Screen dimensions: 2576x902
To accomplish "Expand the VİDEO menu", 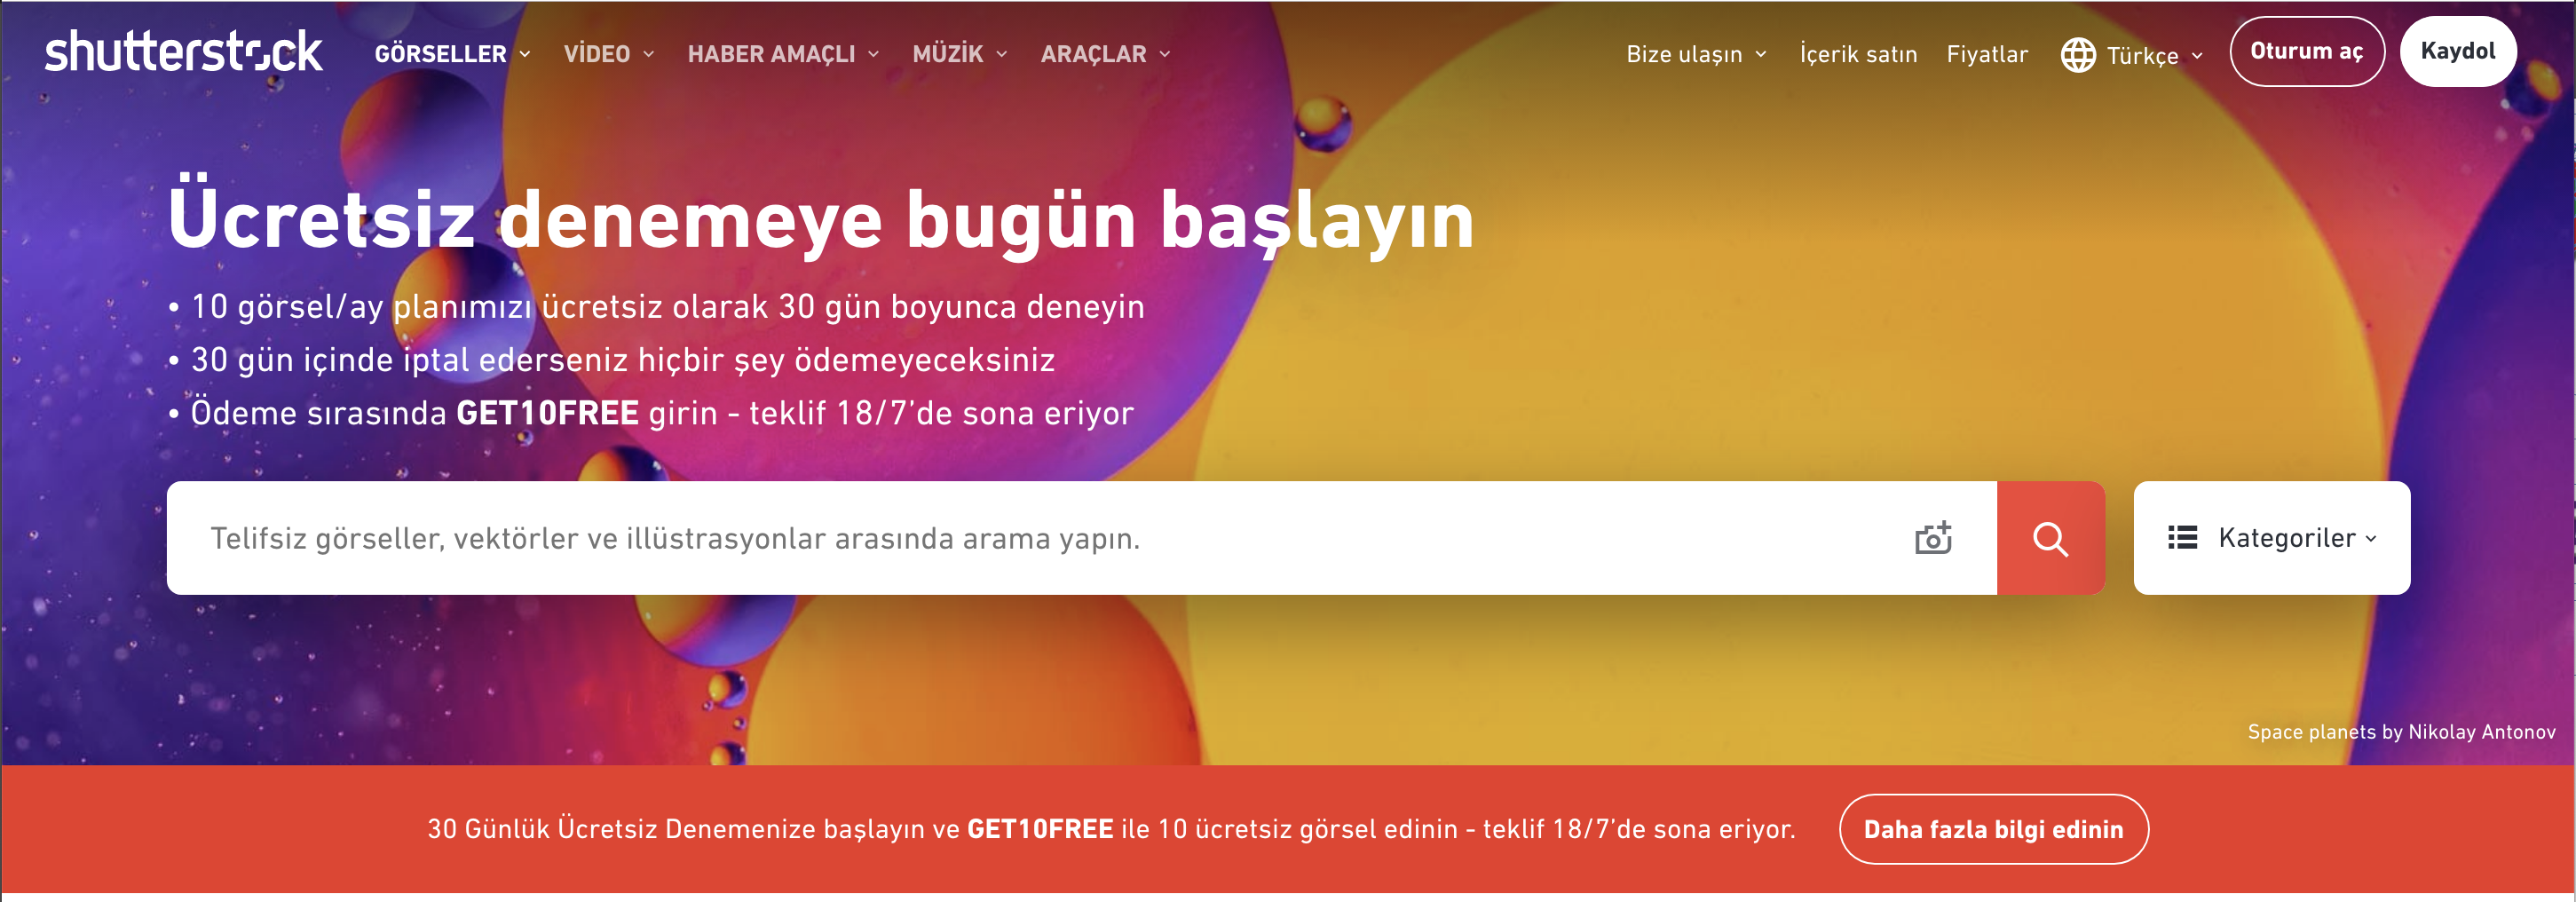I will (609, 54).
